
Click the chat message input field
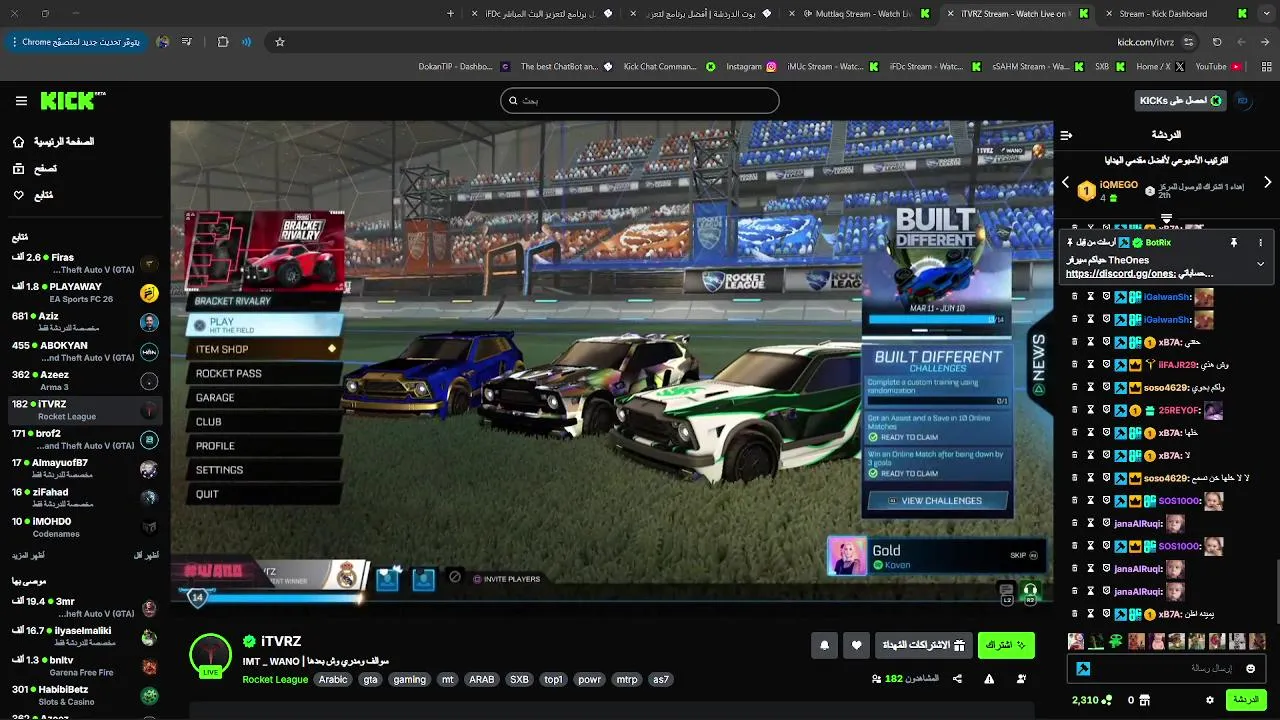click(1165, 668)
